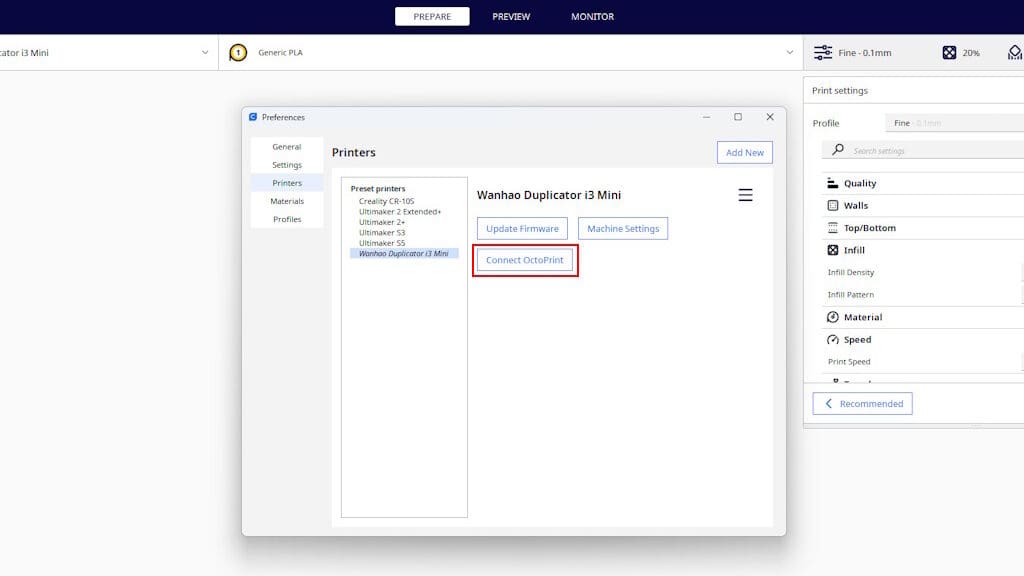This screenshot has width=1024, height=576.
Task: Click the infill 20% icon in header
Action: tap(949, 52)
